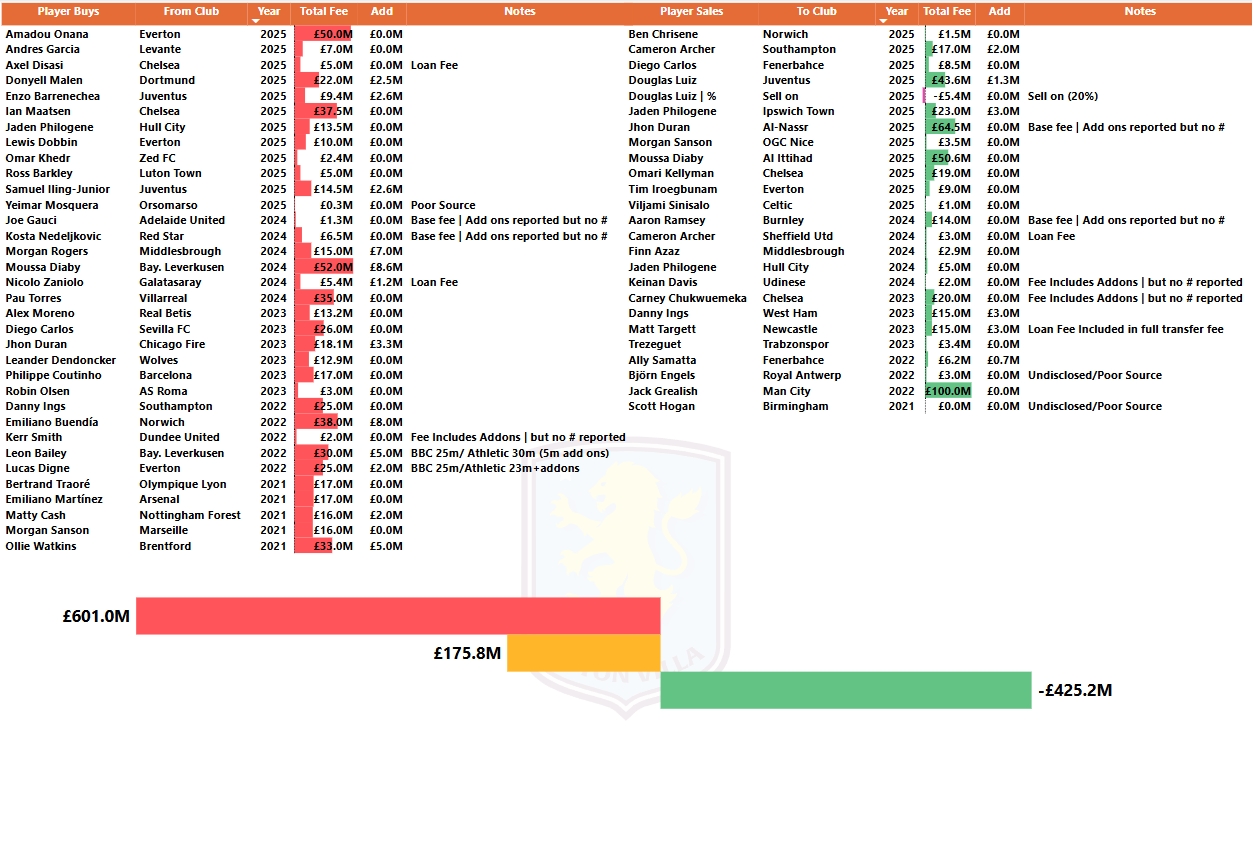Click the Total Fee header in the Player Sales table
This screenshot has width=1252, height=841.
pyautogui.click(x=947, y=12)
